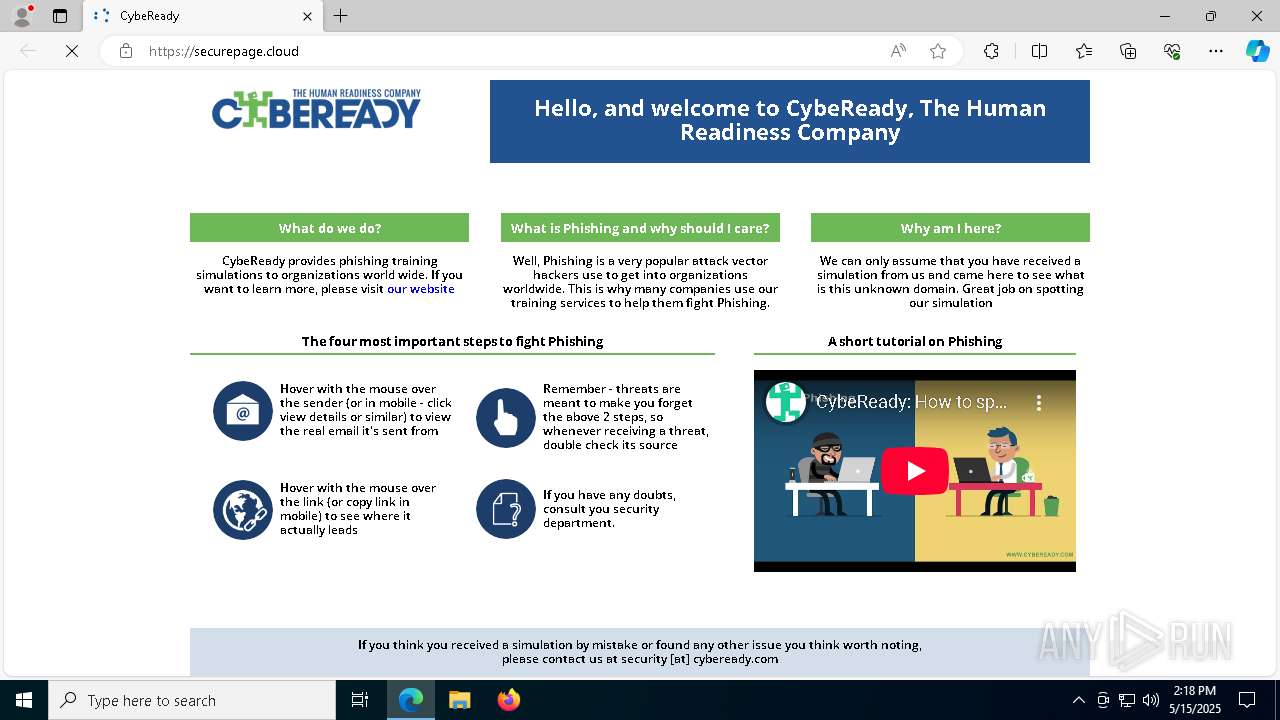Click the address bar URL
The width and height of the screenshot is (1280, 720).
[224, 51]
